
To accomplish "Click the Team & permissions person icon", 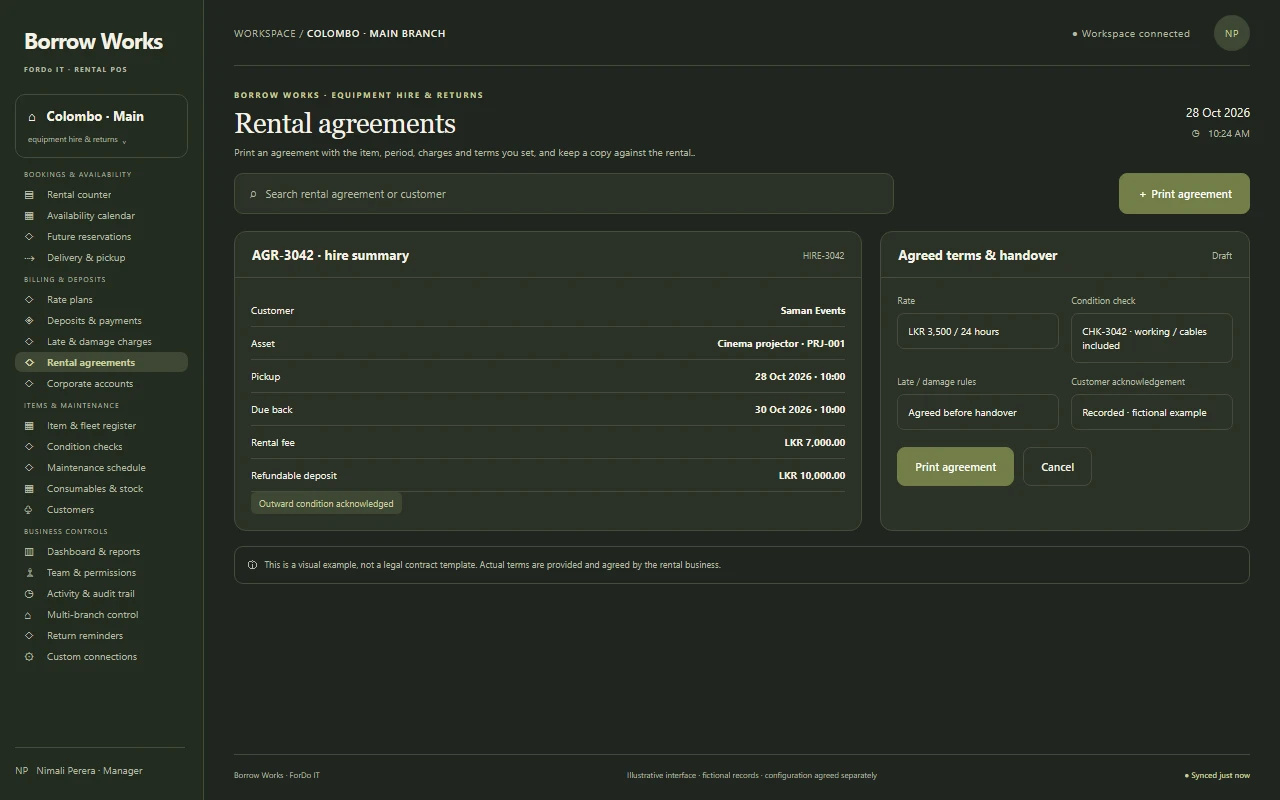I will [x=29, y=573].
